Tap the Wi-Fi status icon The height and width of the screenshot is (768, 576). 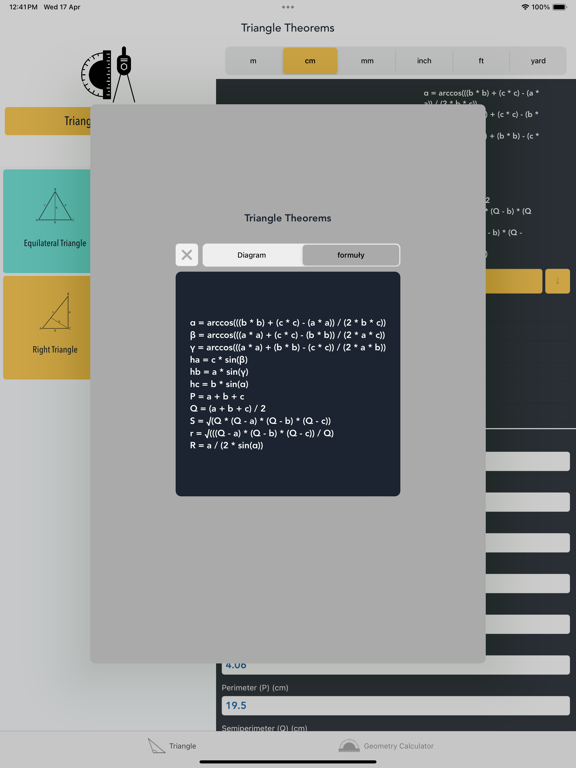pos(525,7)
